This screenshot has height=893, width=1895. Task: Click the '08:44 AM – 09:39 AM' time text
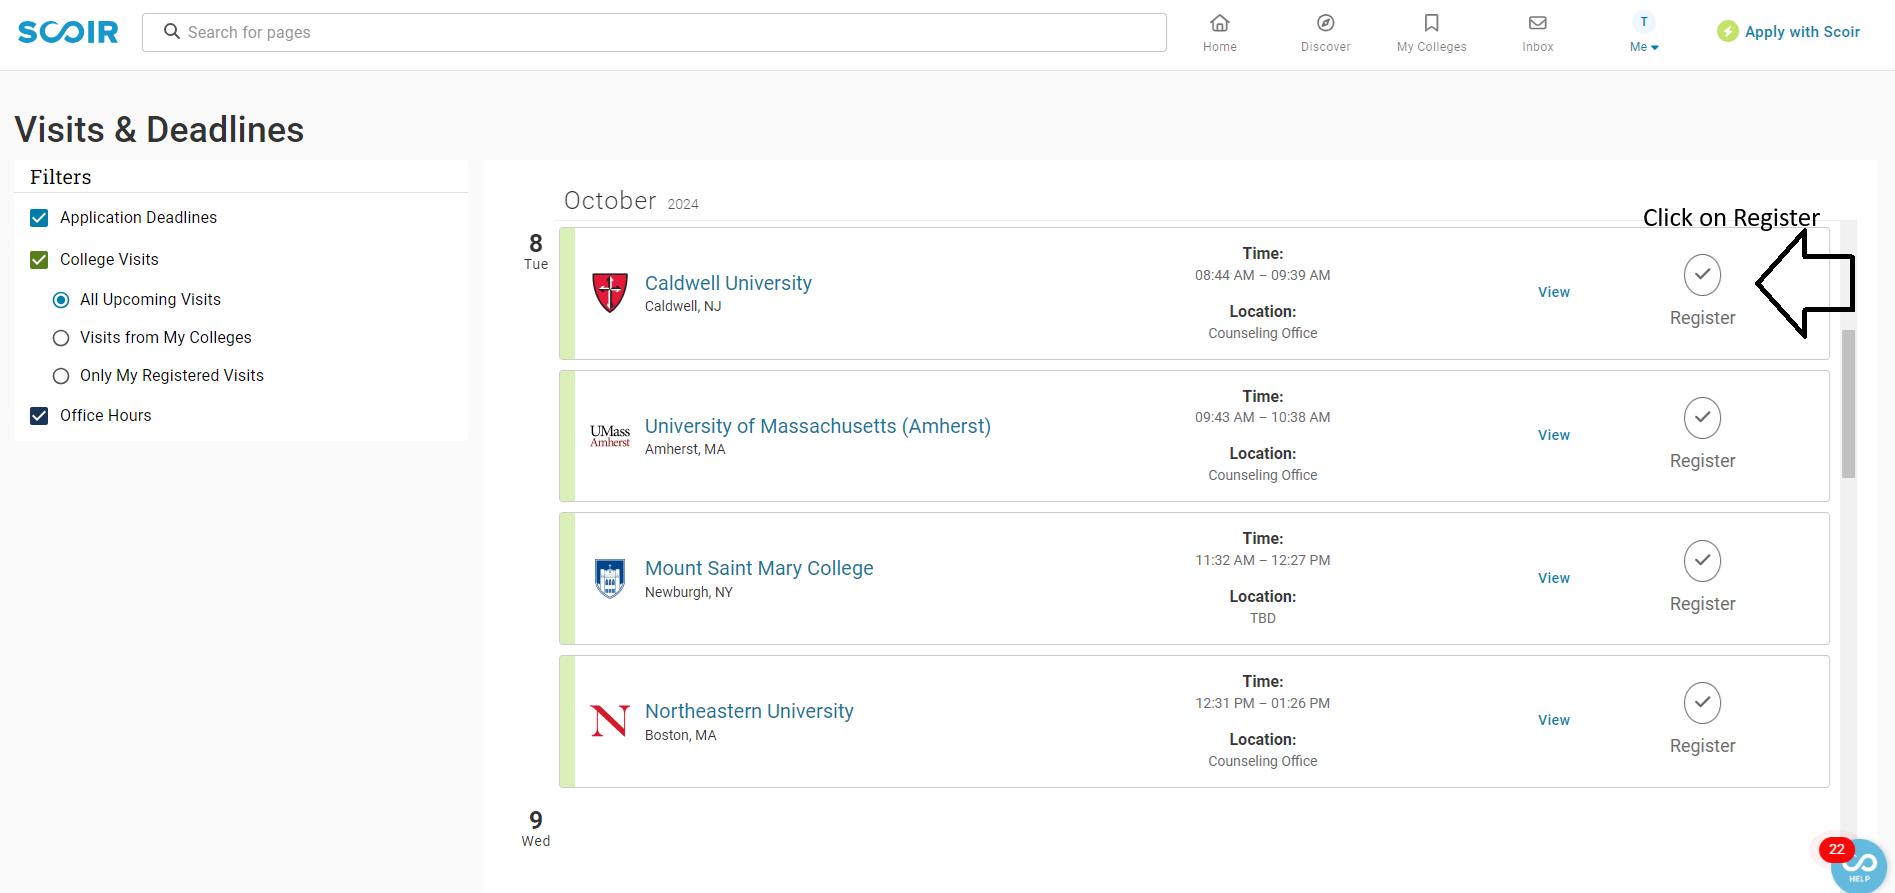(1262, 275)
